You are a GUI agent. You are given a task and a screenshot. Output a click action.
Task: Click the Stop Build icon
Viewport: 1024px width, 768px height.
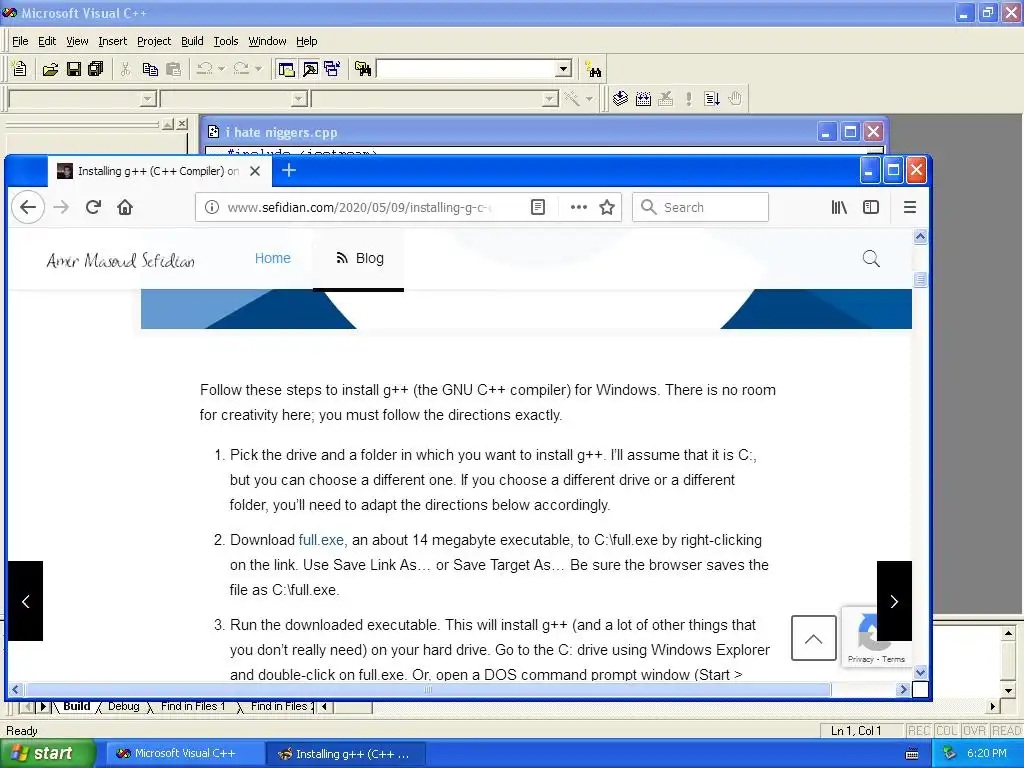click(665, 99)
